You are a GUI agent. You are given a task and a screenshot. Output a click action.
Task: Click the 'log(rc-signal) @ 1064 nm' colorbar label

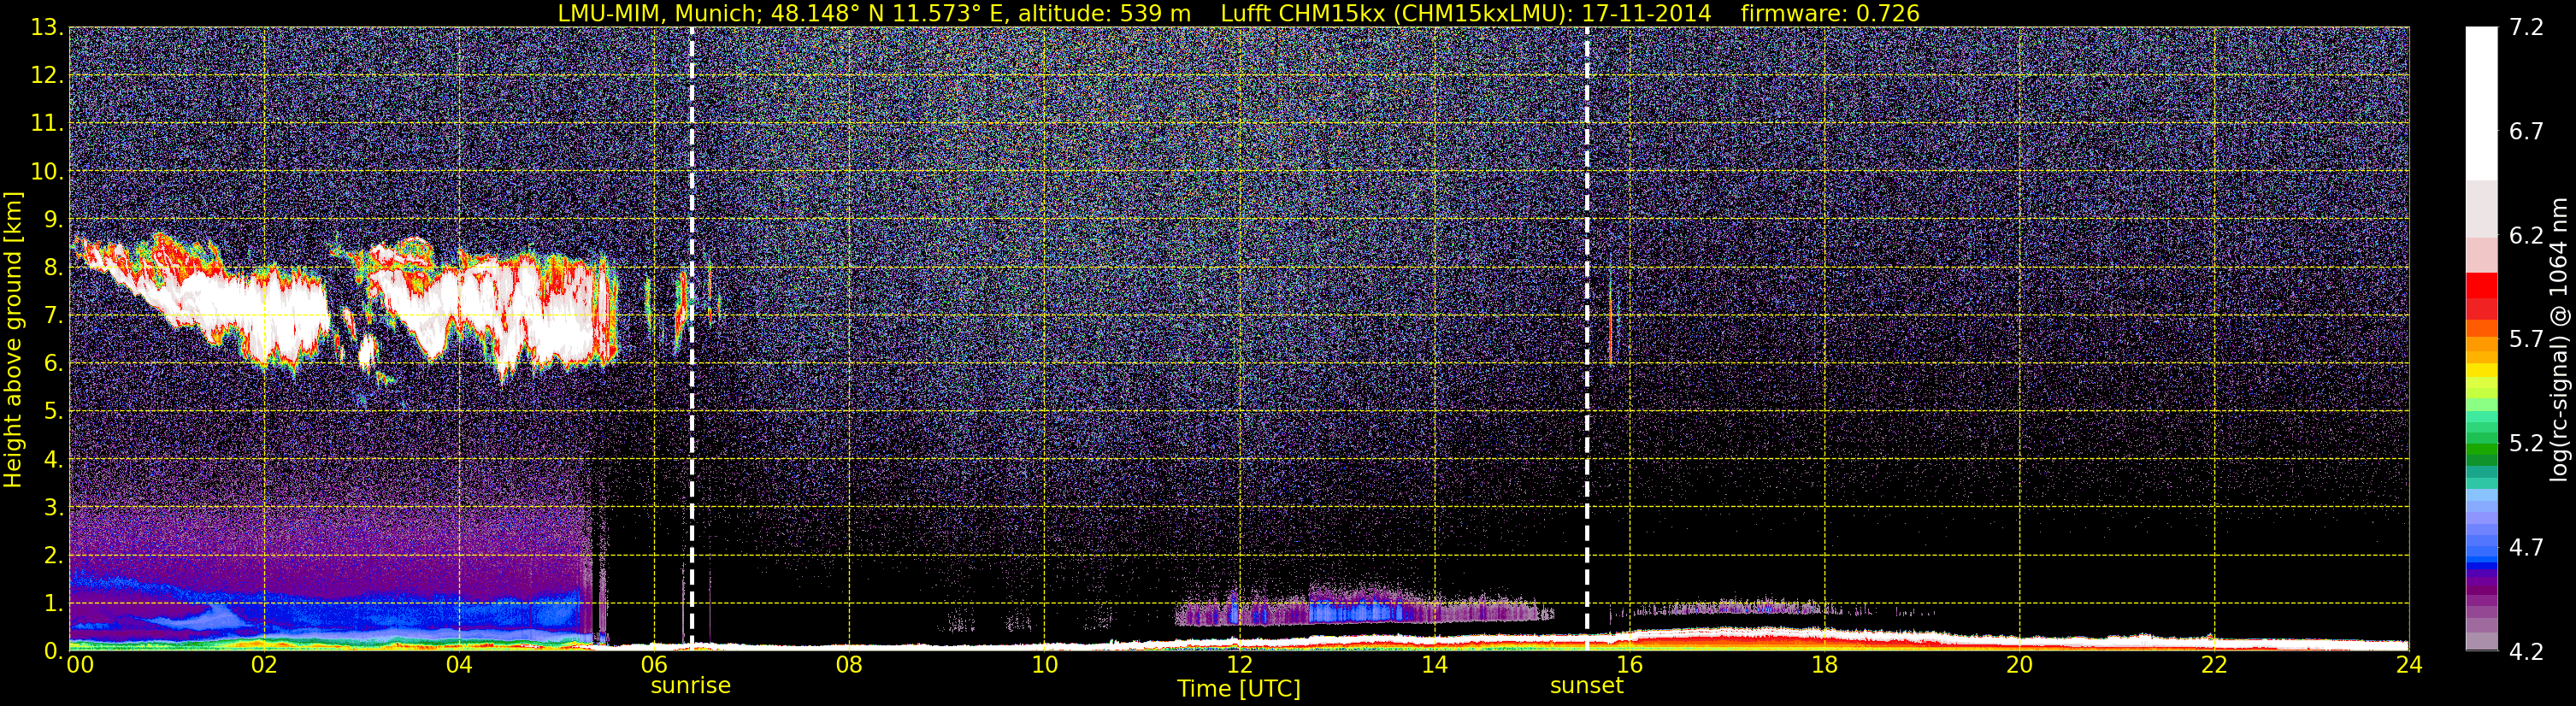tap(2559, 339)
